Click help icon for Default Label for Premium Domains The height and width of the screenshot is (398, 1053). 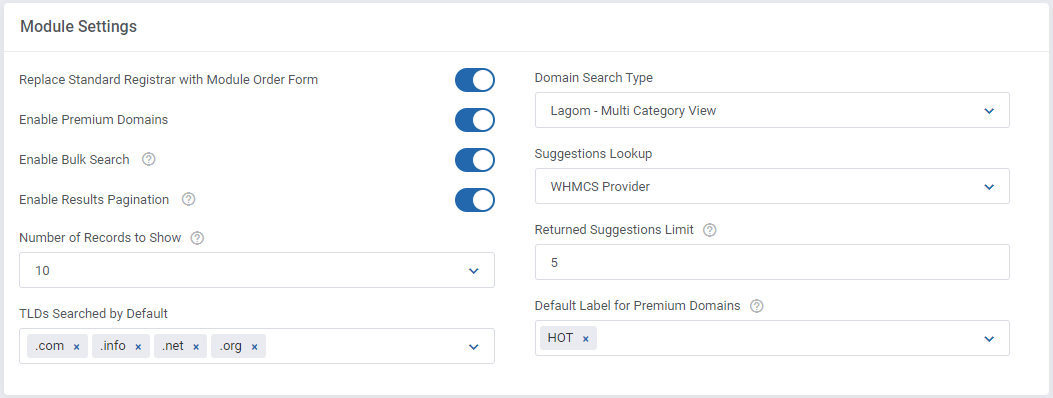click(x=756, y=306)
